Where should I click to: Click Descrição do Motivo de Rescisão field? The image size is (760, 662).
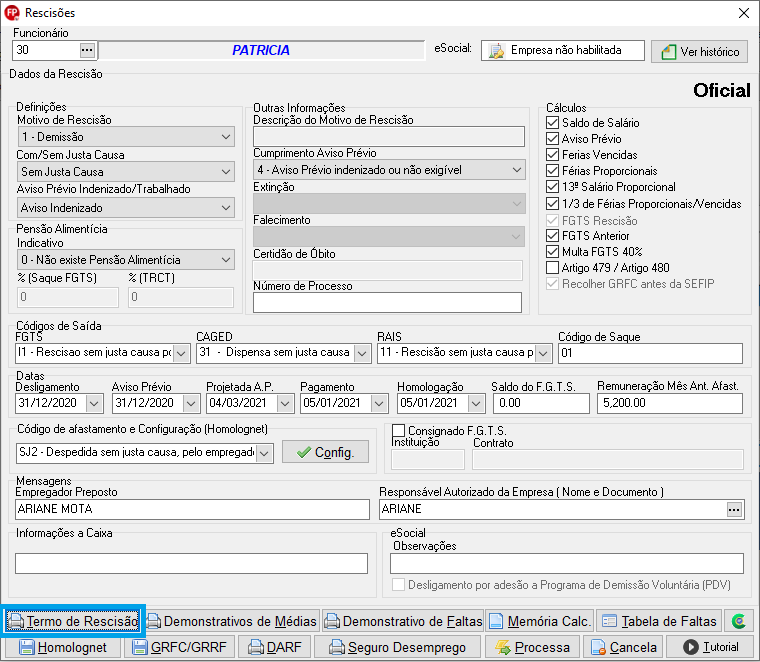[x=389, y=137]
